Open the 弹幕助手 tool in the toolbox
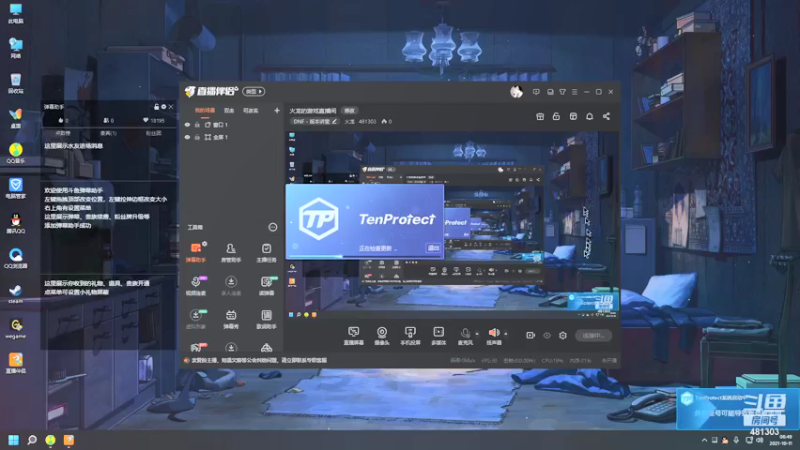 (x=195, y=252)
